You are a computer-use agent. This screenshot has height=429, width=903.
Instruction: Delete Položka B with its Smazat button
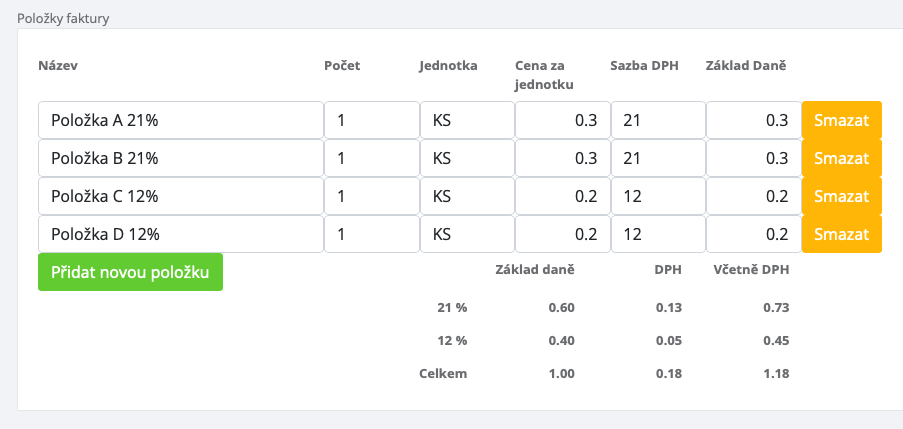841,158
